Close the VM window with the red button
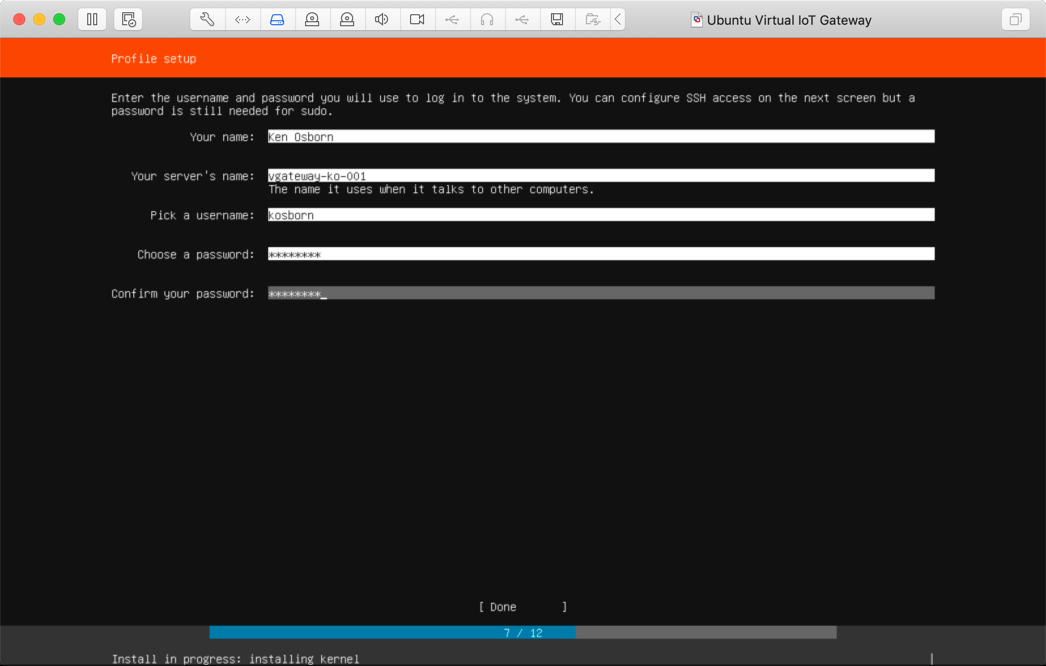The image size is (1046, 666). click(x=19, y=19)
